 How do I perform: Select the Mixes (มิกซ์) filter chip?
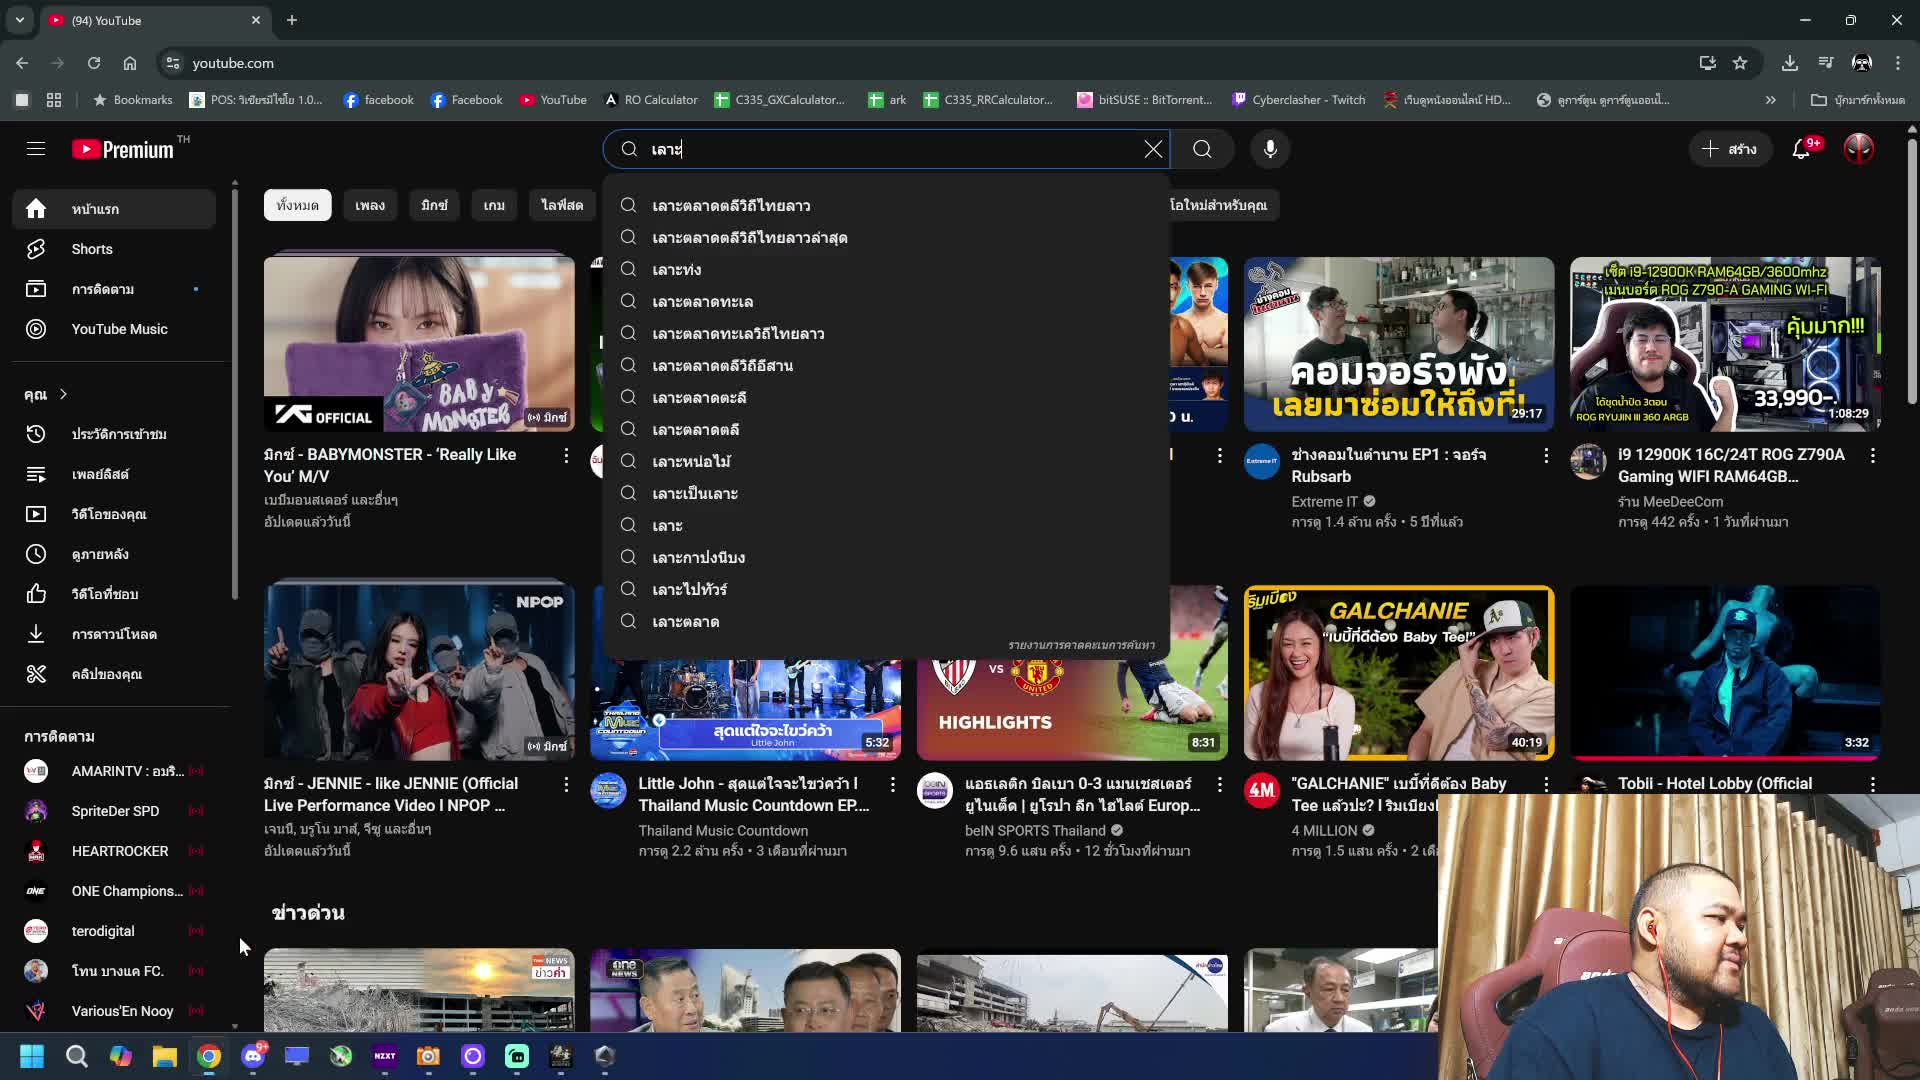coord(434,205)
